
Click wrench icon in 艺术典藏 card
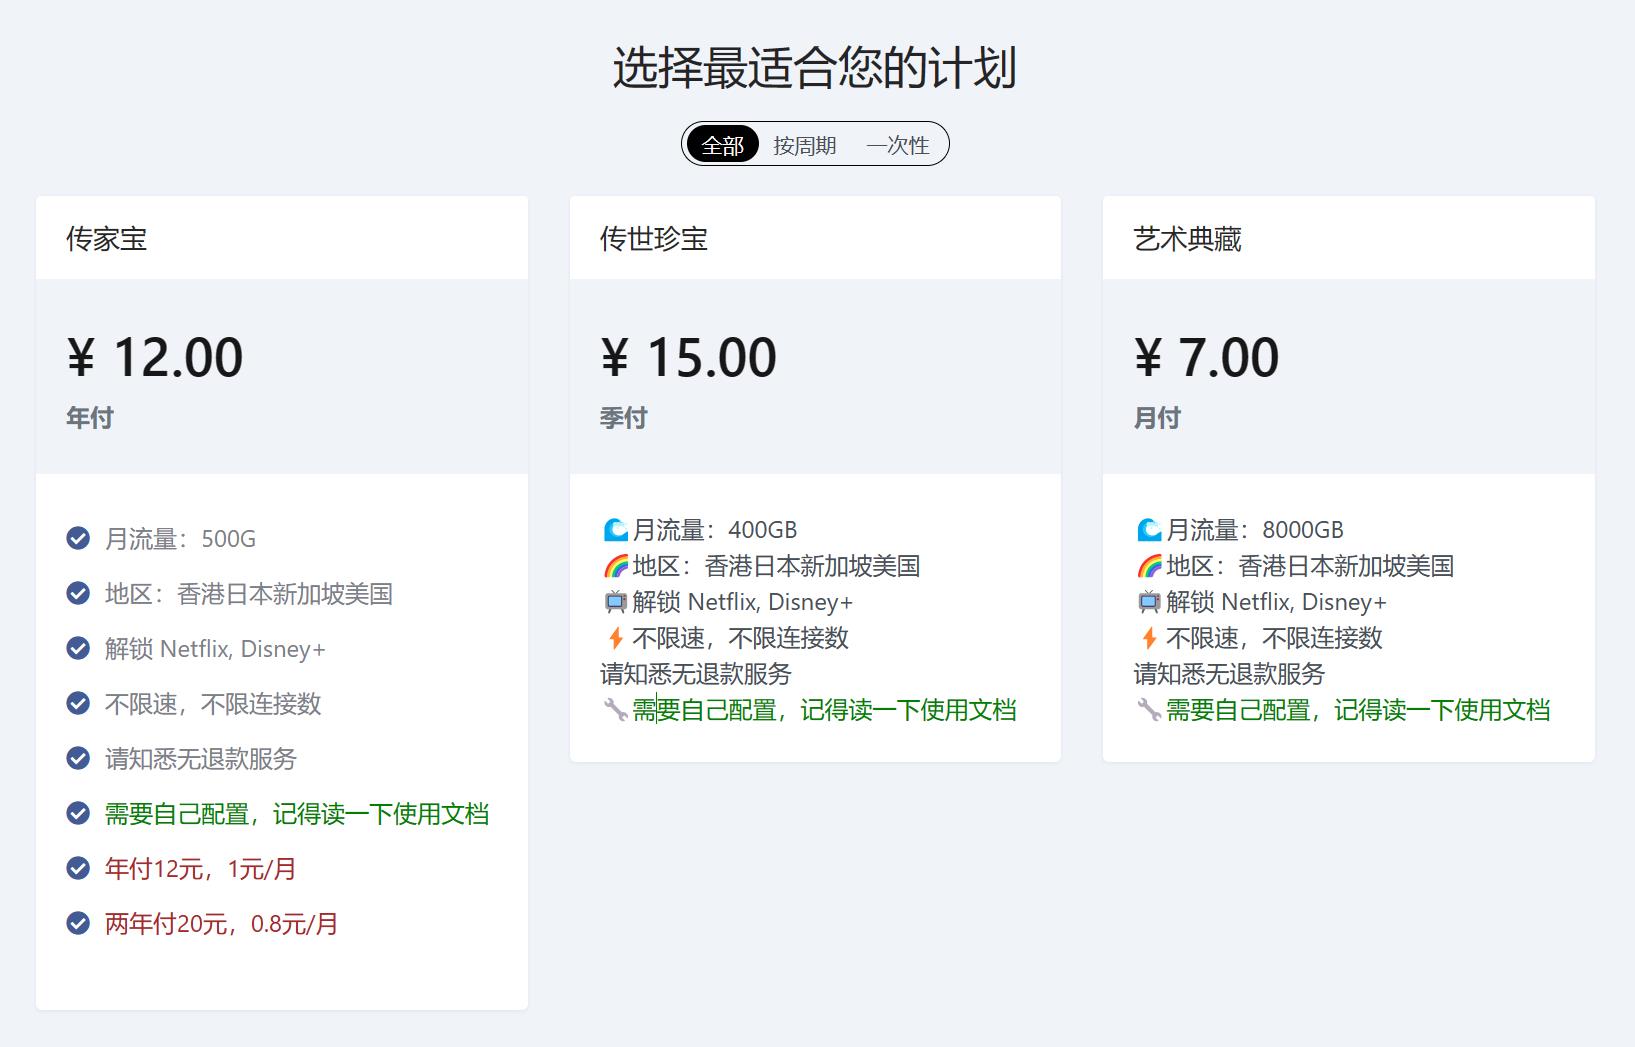(1150, 710)
